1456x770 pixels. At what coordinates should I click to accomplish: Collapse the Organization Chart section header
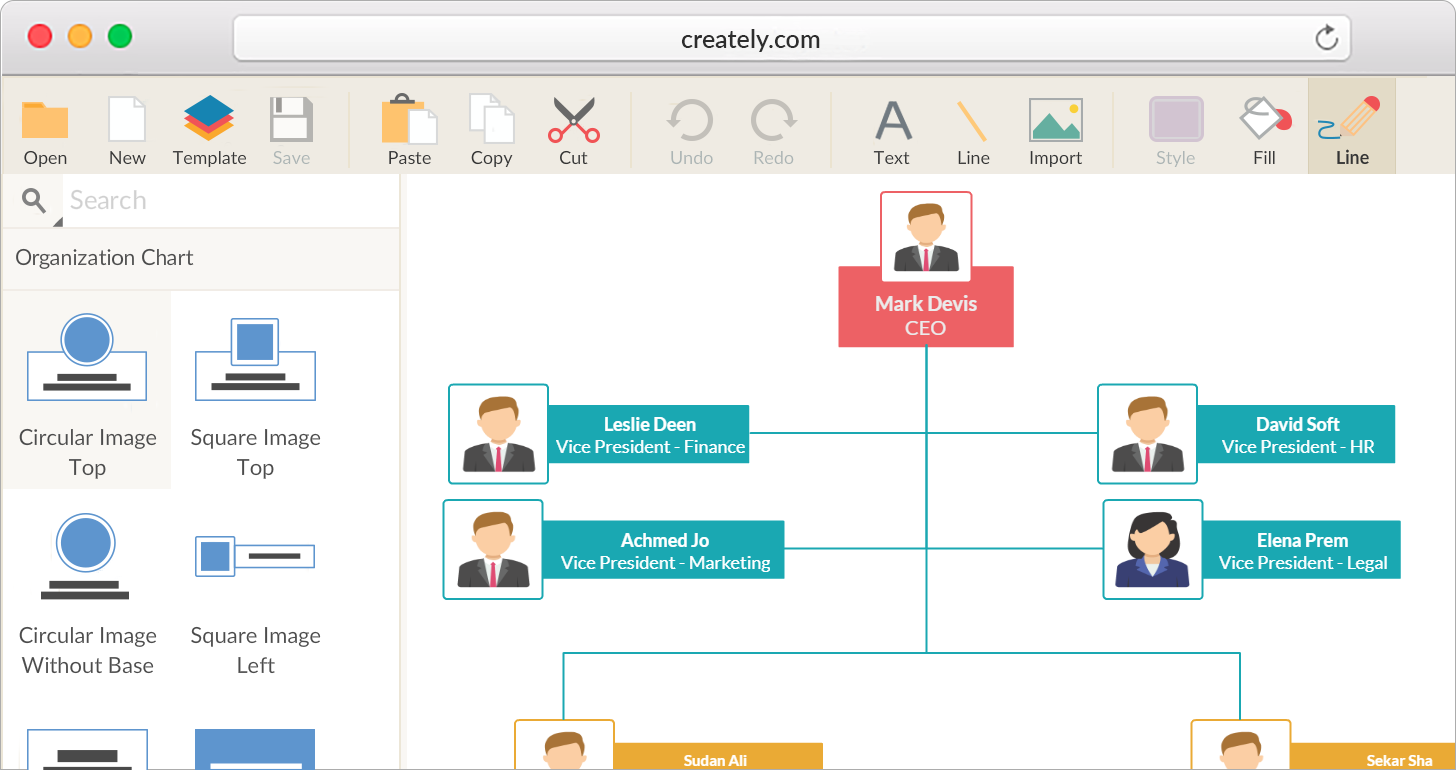pyautogui.click(x=200, y=258)
